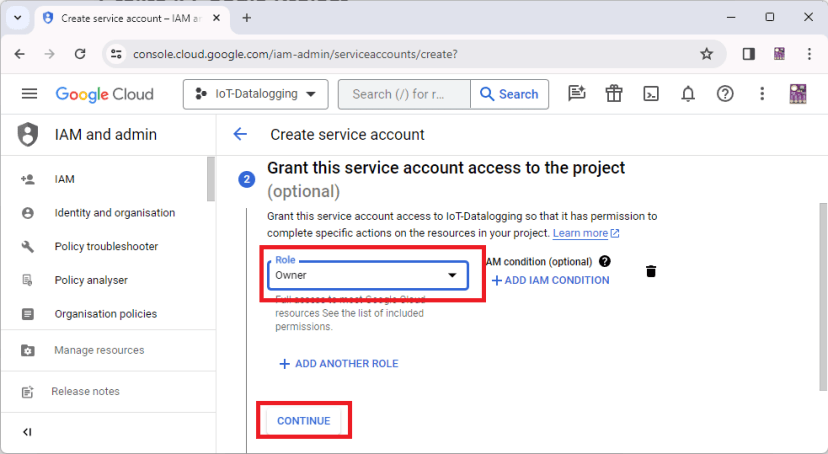
Task: Activate Cloud Shell terminal icon
Action: click(651, 94)
